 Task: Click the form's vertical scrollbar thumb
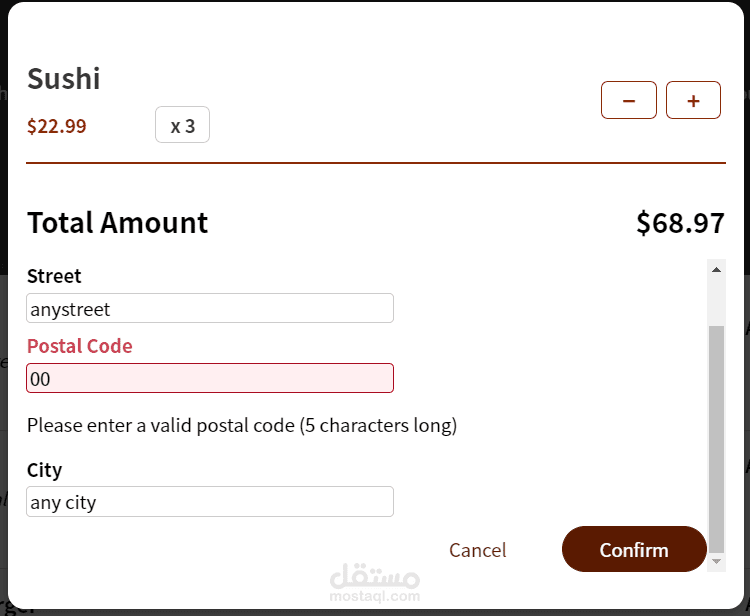(x=716, y=440)
